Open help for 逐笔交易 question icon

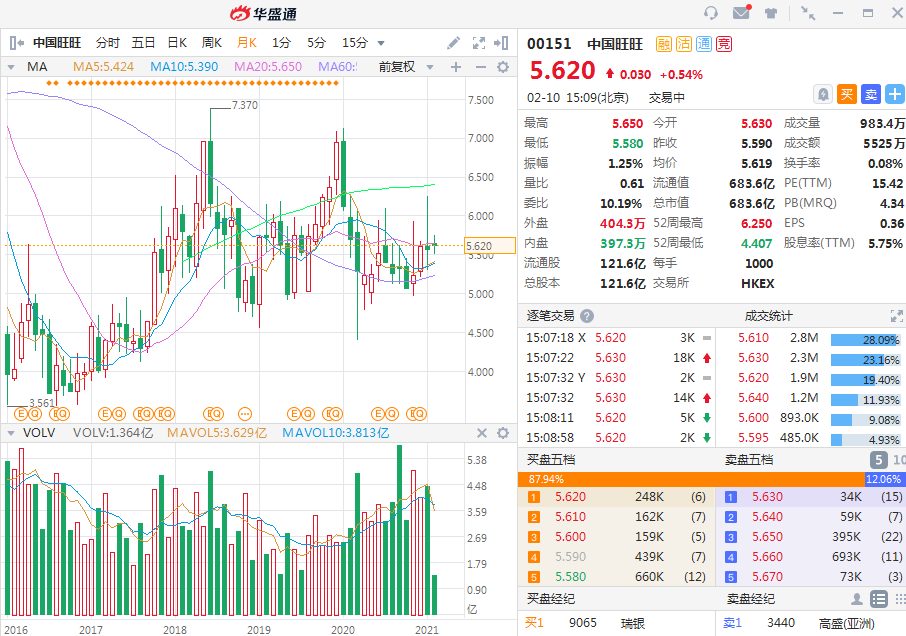pos(586,316)
